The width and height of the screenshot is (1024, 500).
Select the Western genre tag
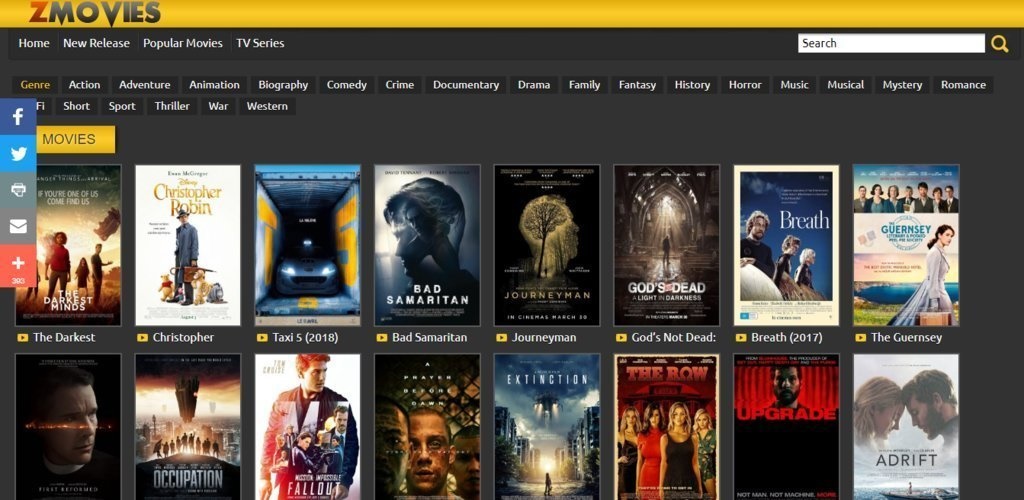pos(267,106)
